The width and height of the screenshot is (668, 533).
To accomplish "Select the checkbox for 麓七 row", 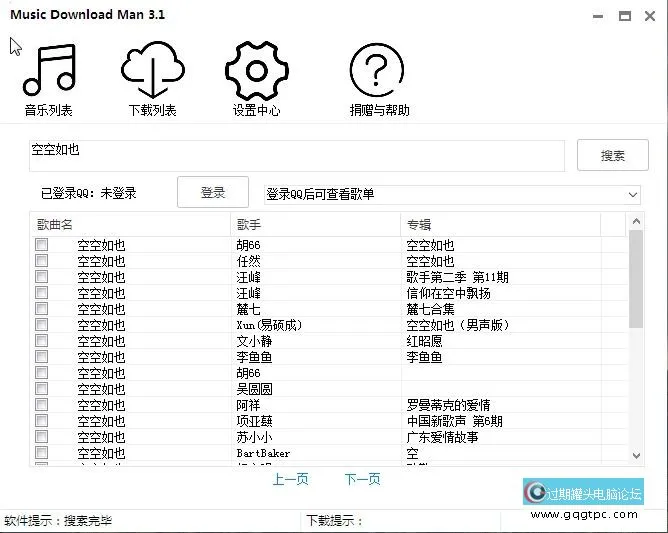I will pos(41,308).
